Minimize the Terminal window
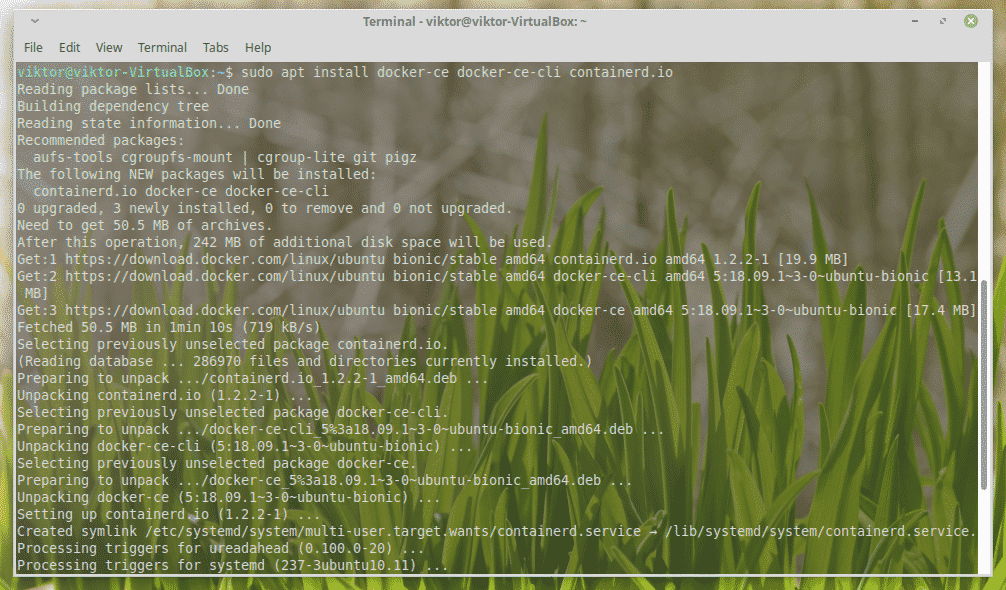 tap(915, 21)
